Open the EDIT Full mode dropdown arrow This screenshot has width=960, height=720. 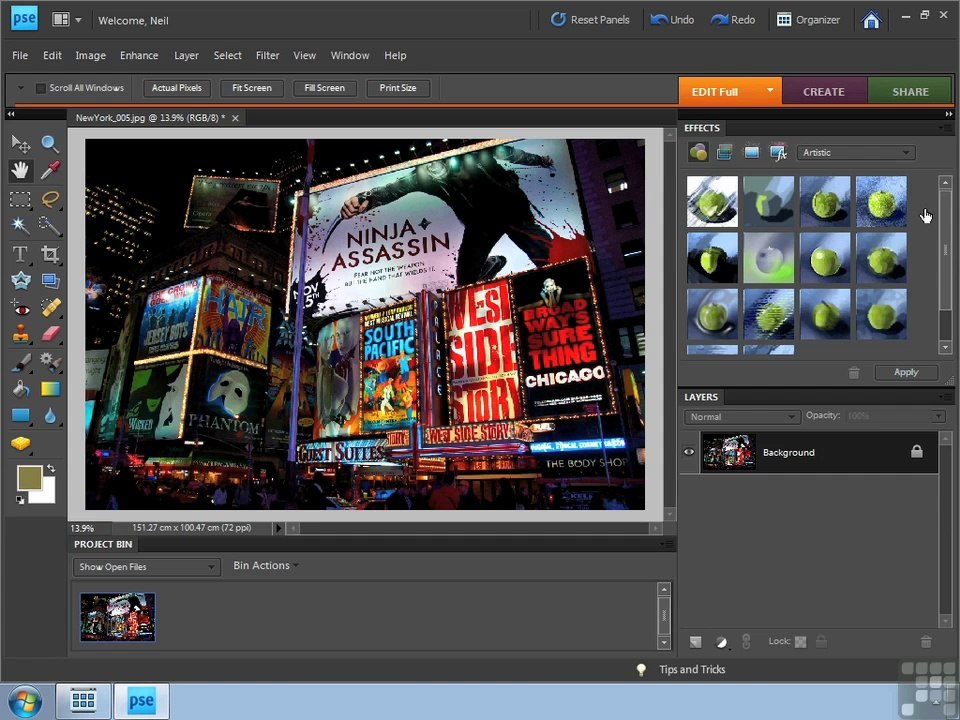coord(770,91)
